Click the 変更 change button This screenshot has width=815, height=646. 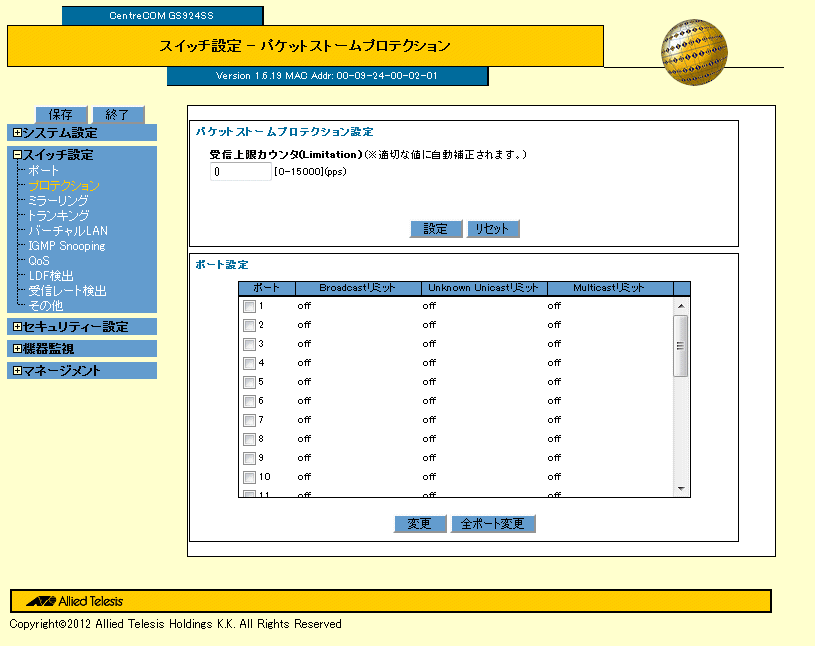tap(419, 524)
